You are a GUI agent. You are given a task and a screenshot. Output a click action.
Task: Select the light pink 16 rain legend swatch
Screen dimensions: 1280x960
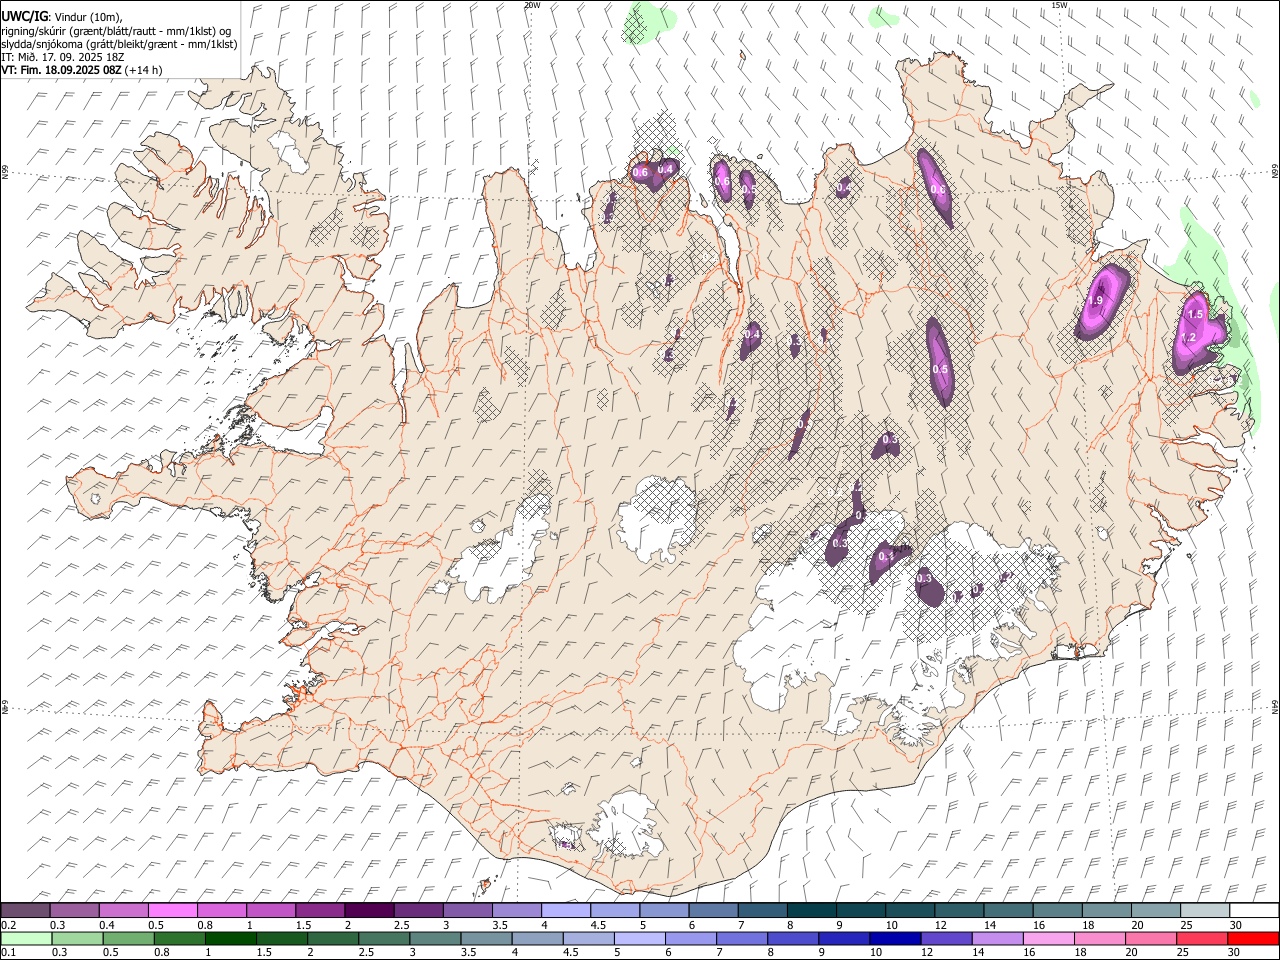pos(1049,938)
